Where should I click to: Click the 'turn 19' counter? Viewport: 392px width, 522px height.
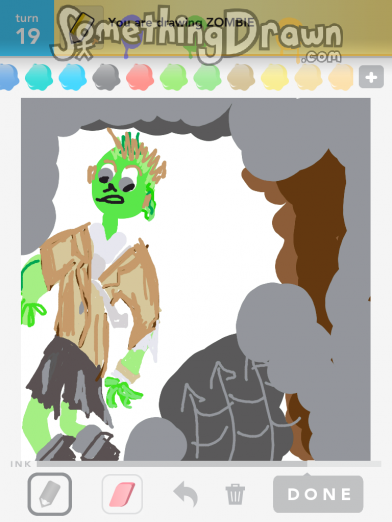tap(27, 28)
